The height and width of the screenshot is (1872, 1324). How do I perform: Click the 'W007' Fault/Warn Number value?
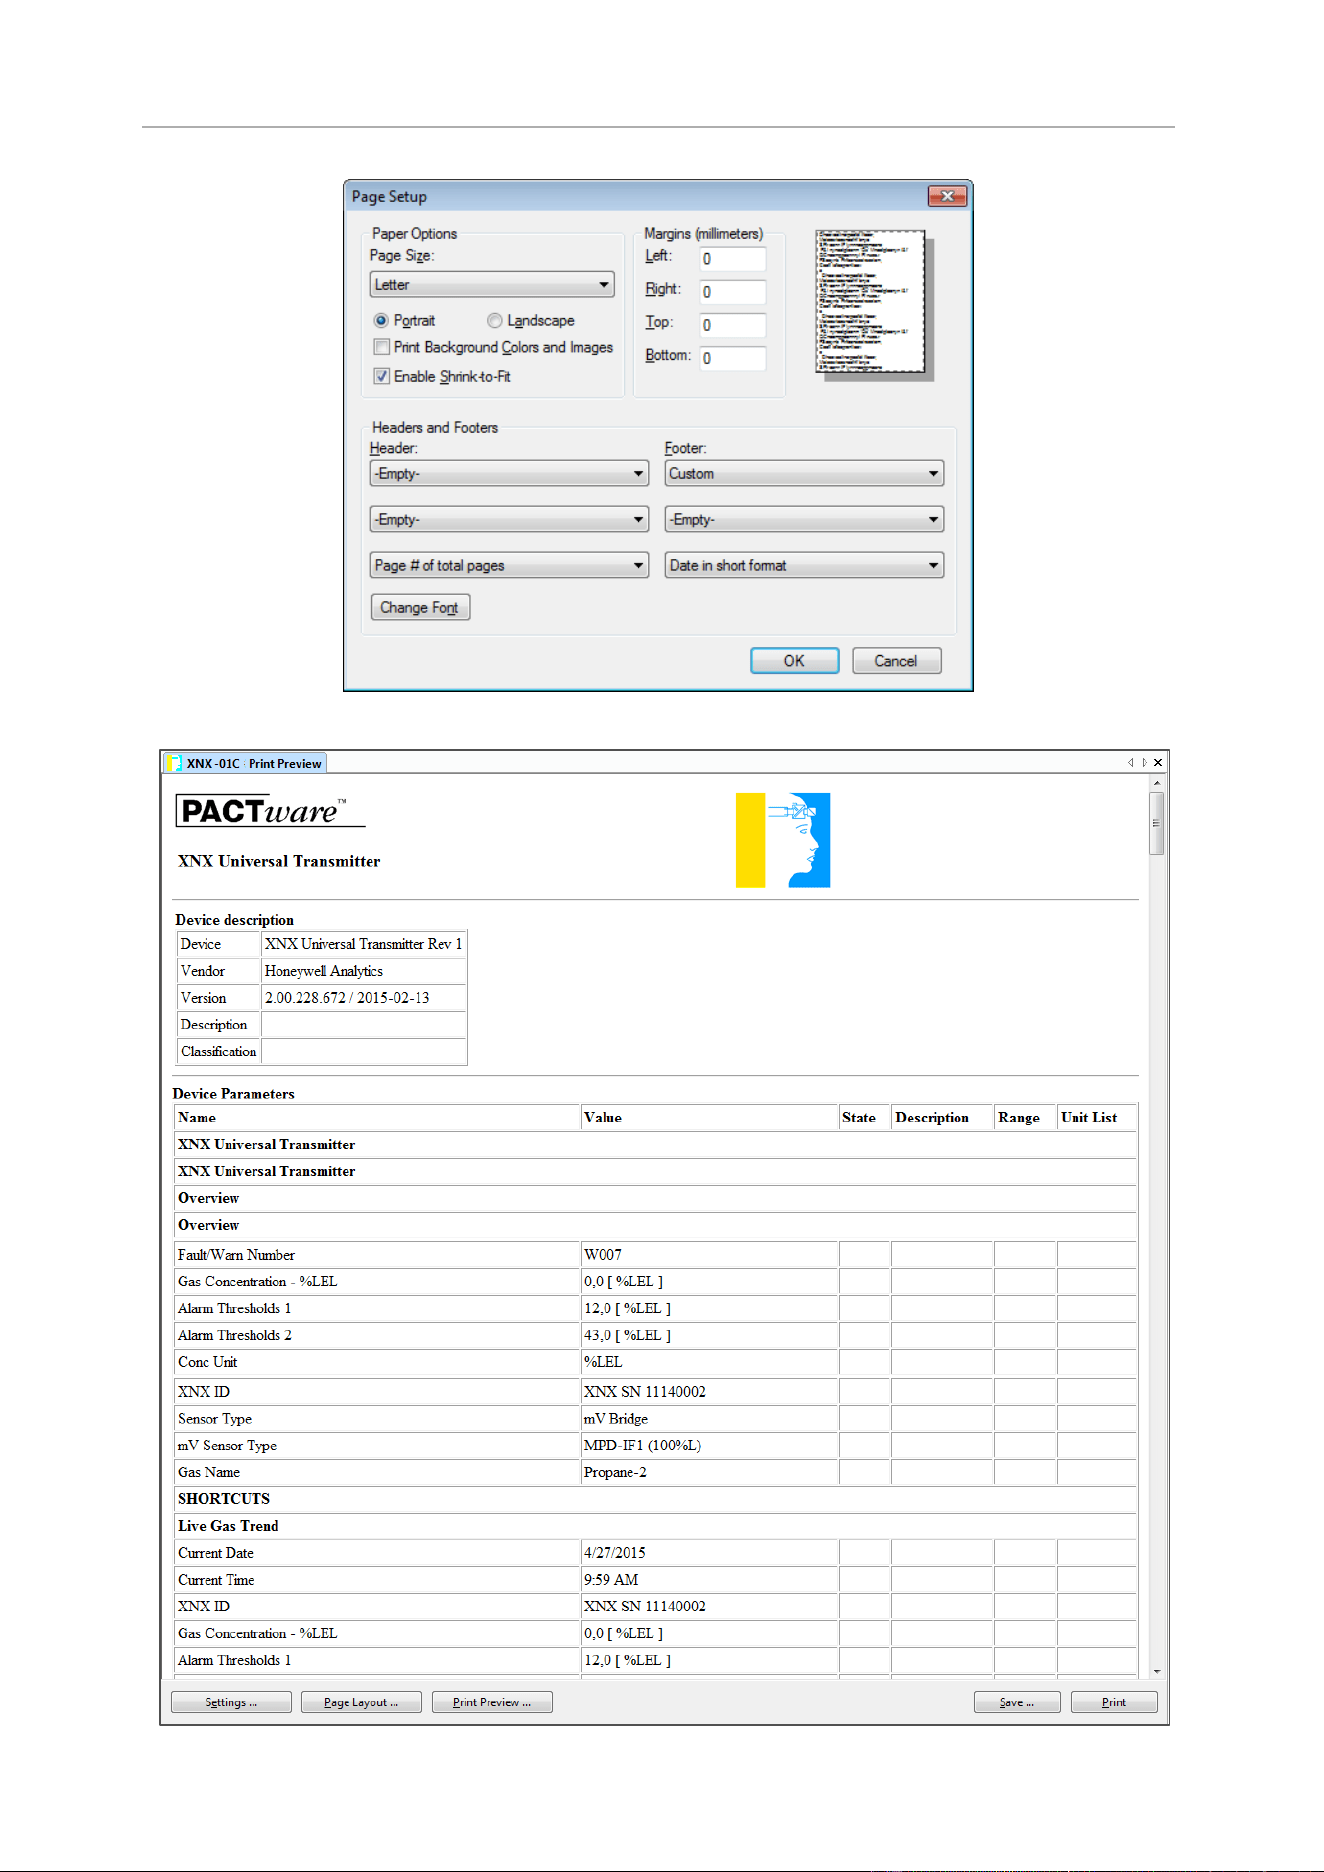(x=603, y=1255)
